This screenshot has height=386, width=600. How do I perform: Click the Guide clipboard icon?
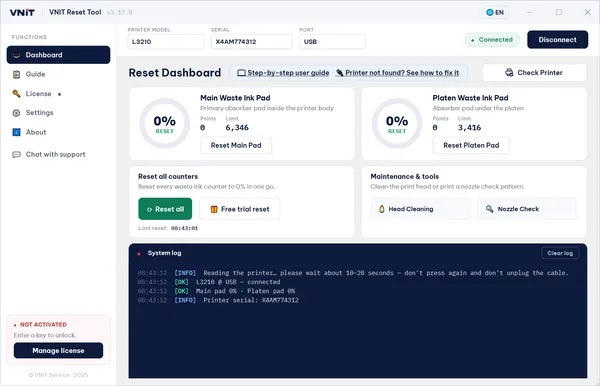16,74
